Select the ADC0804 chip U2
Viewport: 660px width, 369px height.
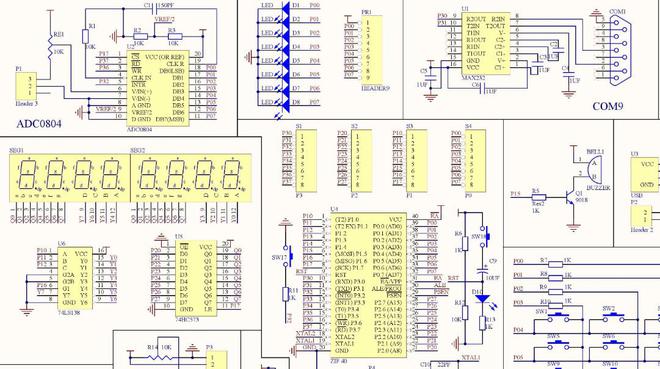coord(158,88)
